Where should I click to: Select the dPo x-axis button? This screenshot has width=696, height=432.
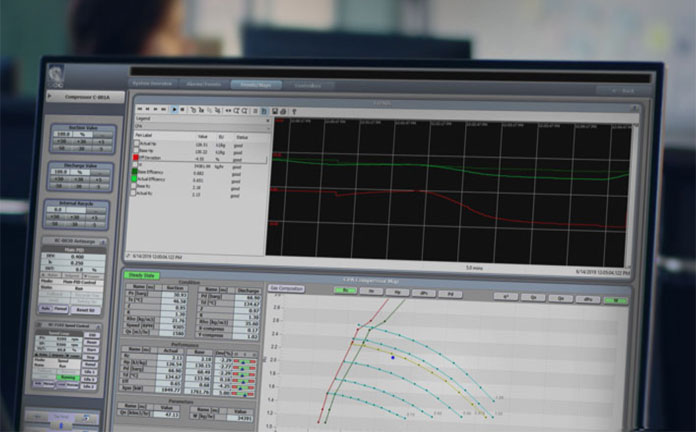point(588,300)
